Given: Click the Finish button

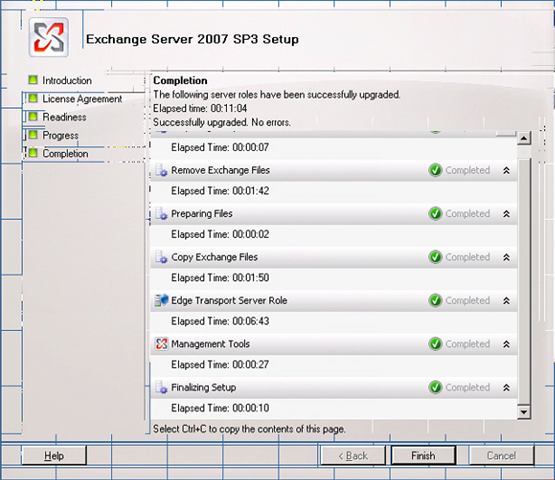Looking at the screenshot, I should point(423,455).
